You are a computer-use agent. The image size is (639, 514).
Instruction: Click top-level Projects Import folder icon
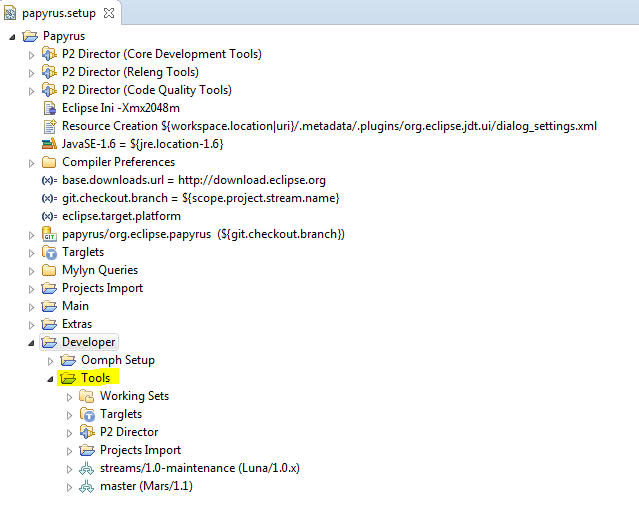tap(49, 288)
